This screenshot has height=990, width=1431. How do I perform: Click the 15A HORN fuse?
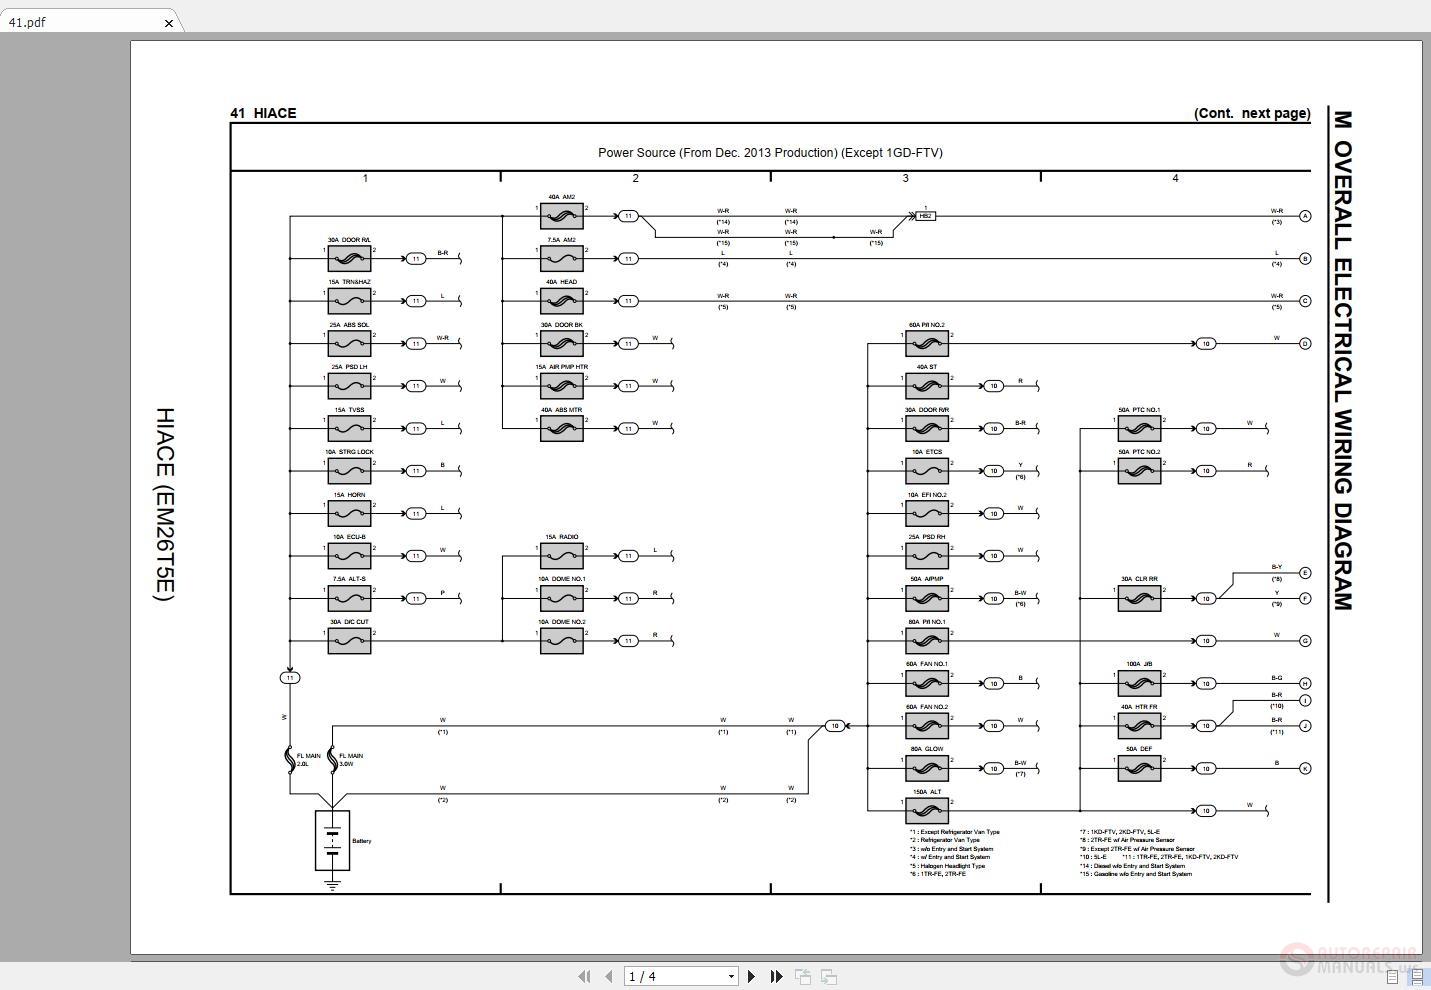(349, 514)
